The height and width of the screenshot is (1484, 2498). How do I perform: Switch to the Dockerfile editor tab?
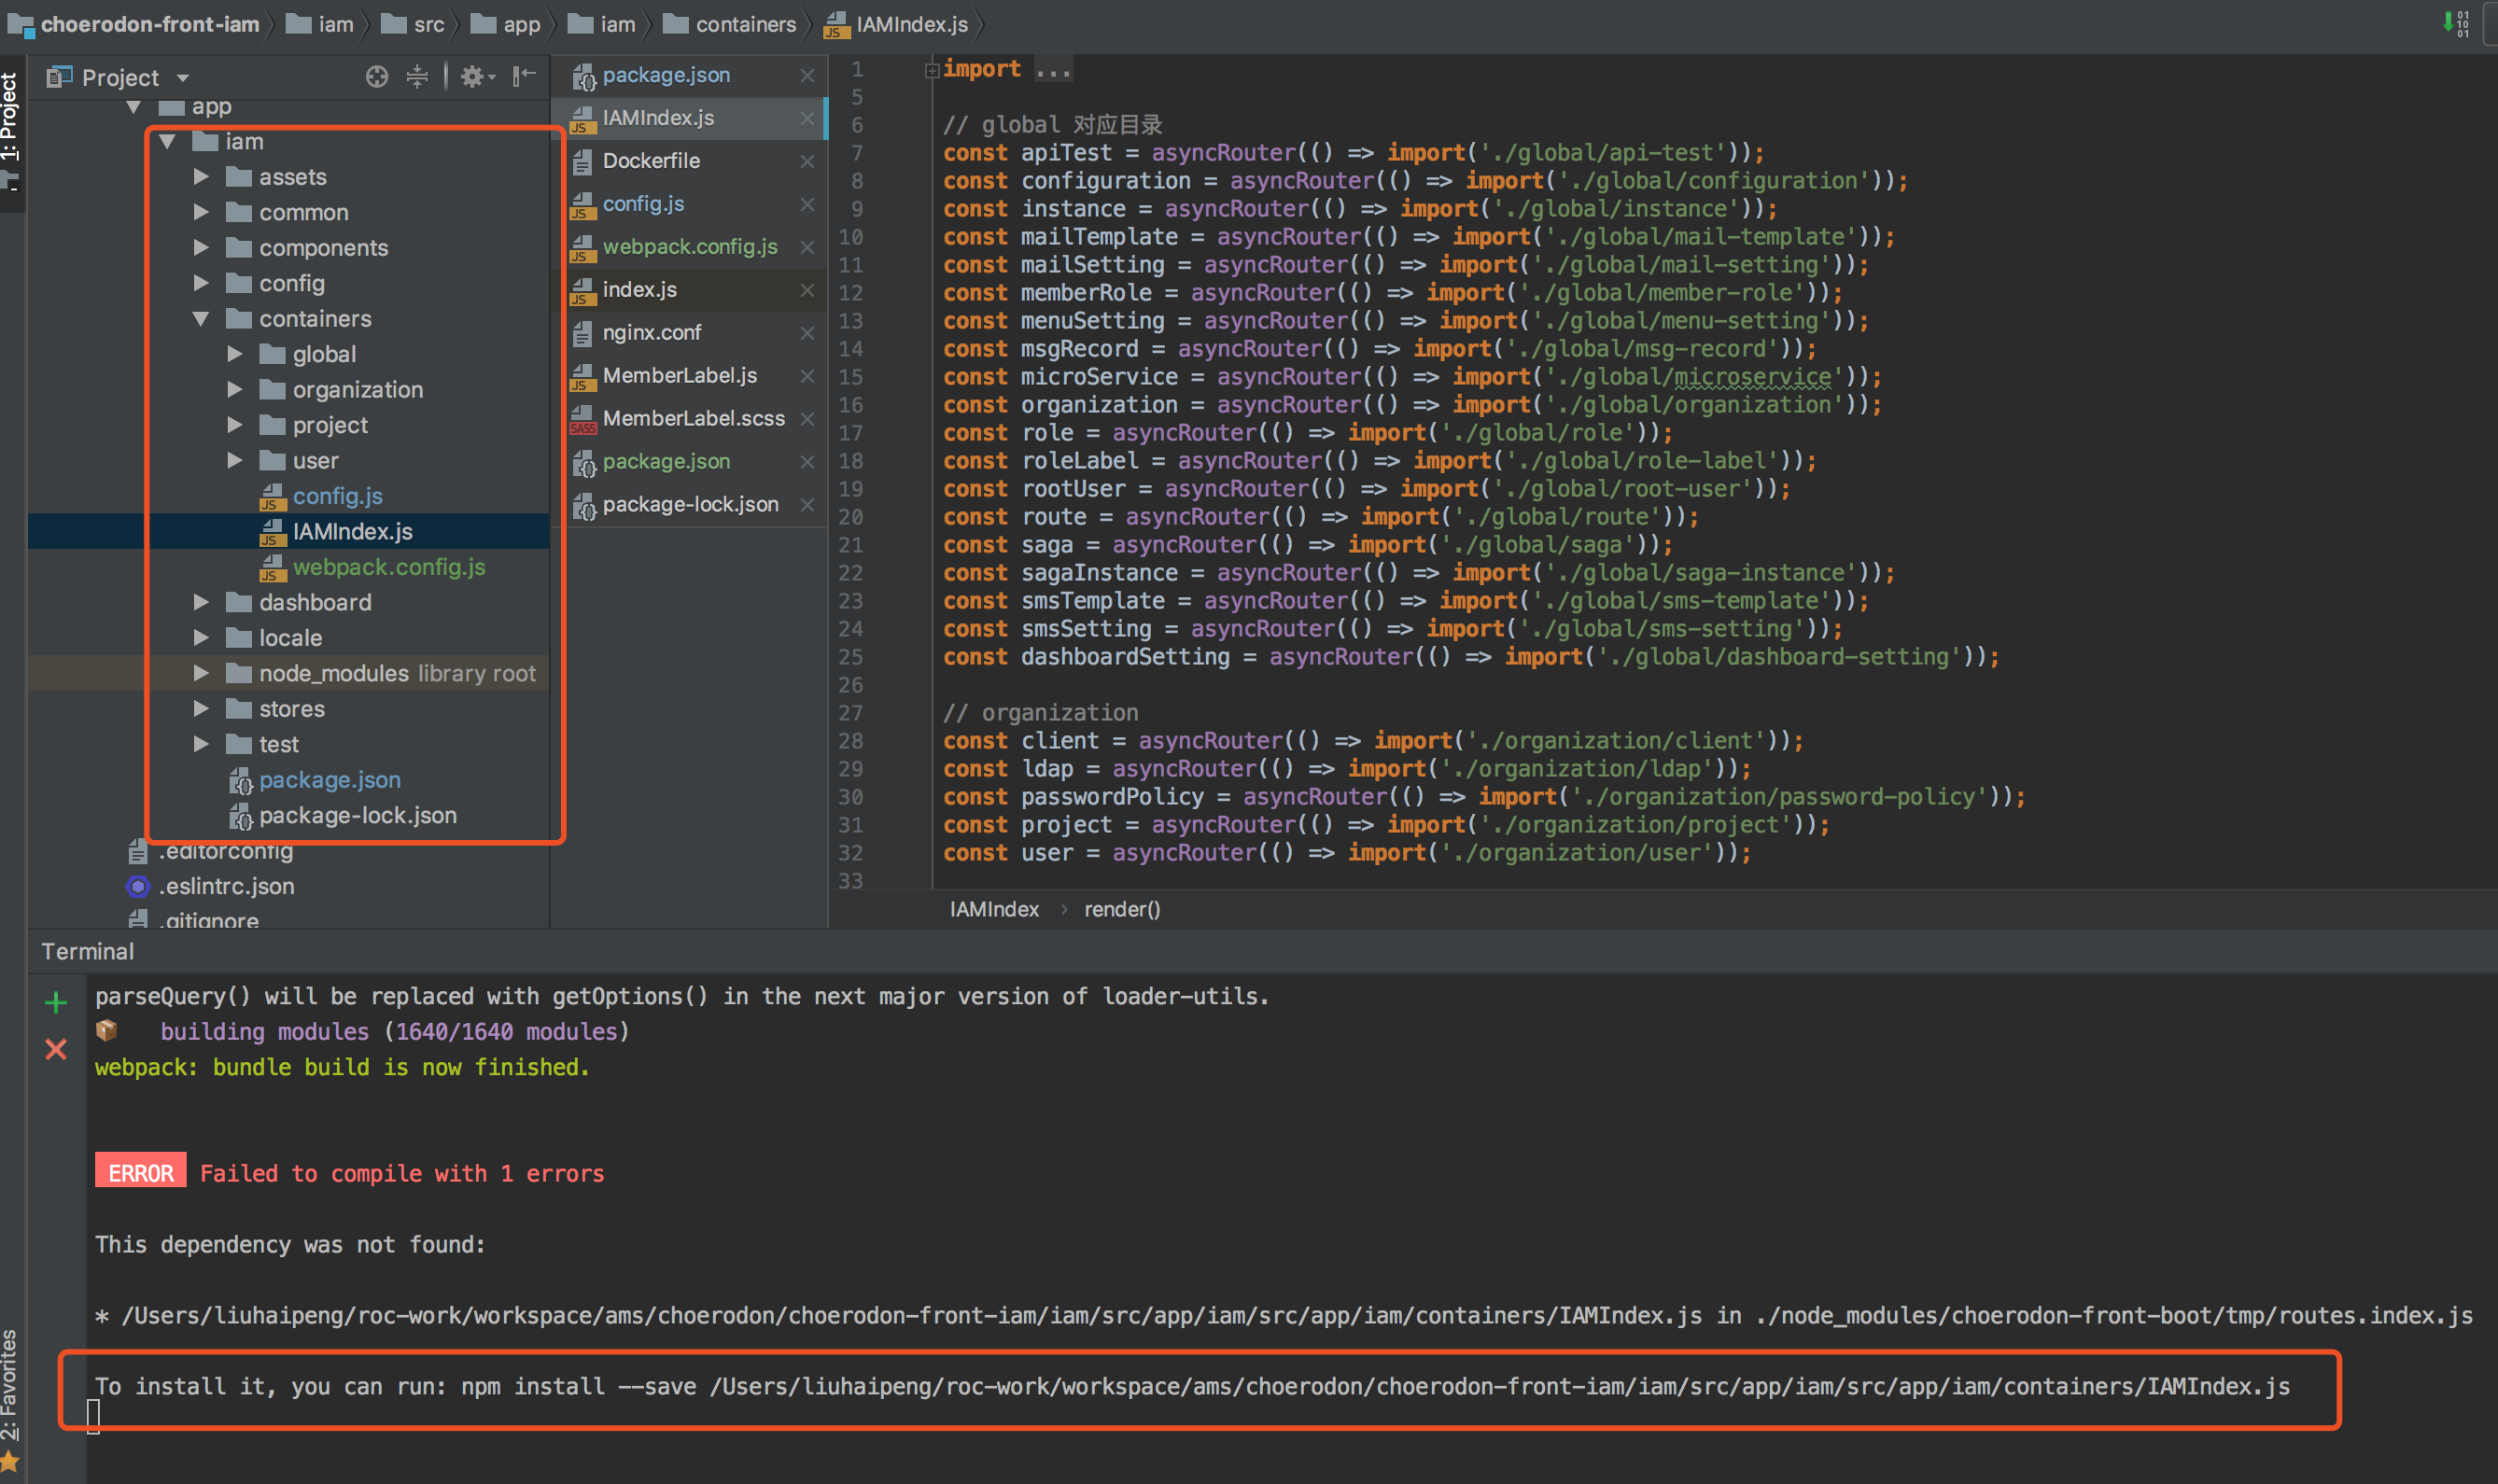(651, 161)
